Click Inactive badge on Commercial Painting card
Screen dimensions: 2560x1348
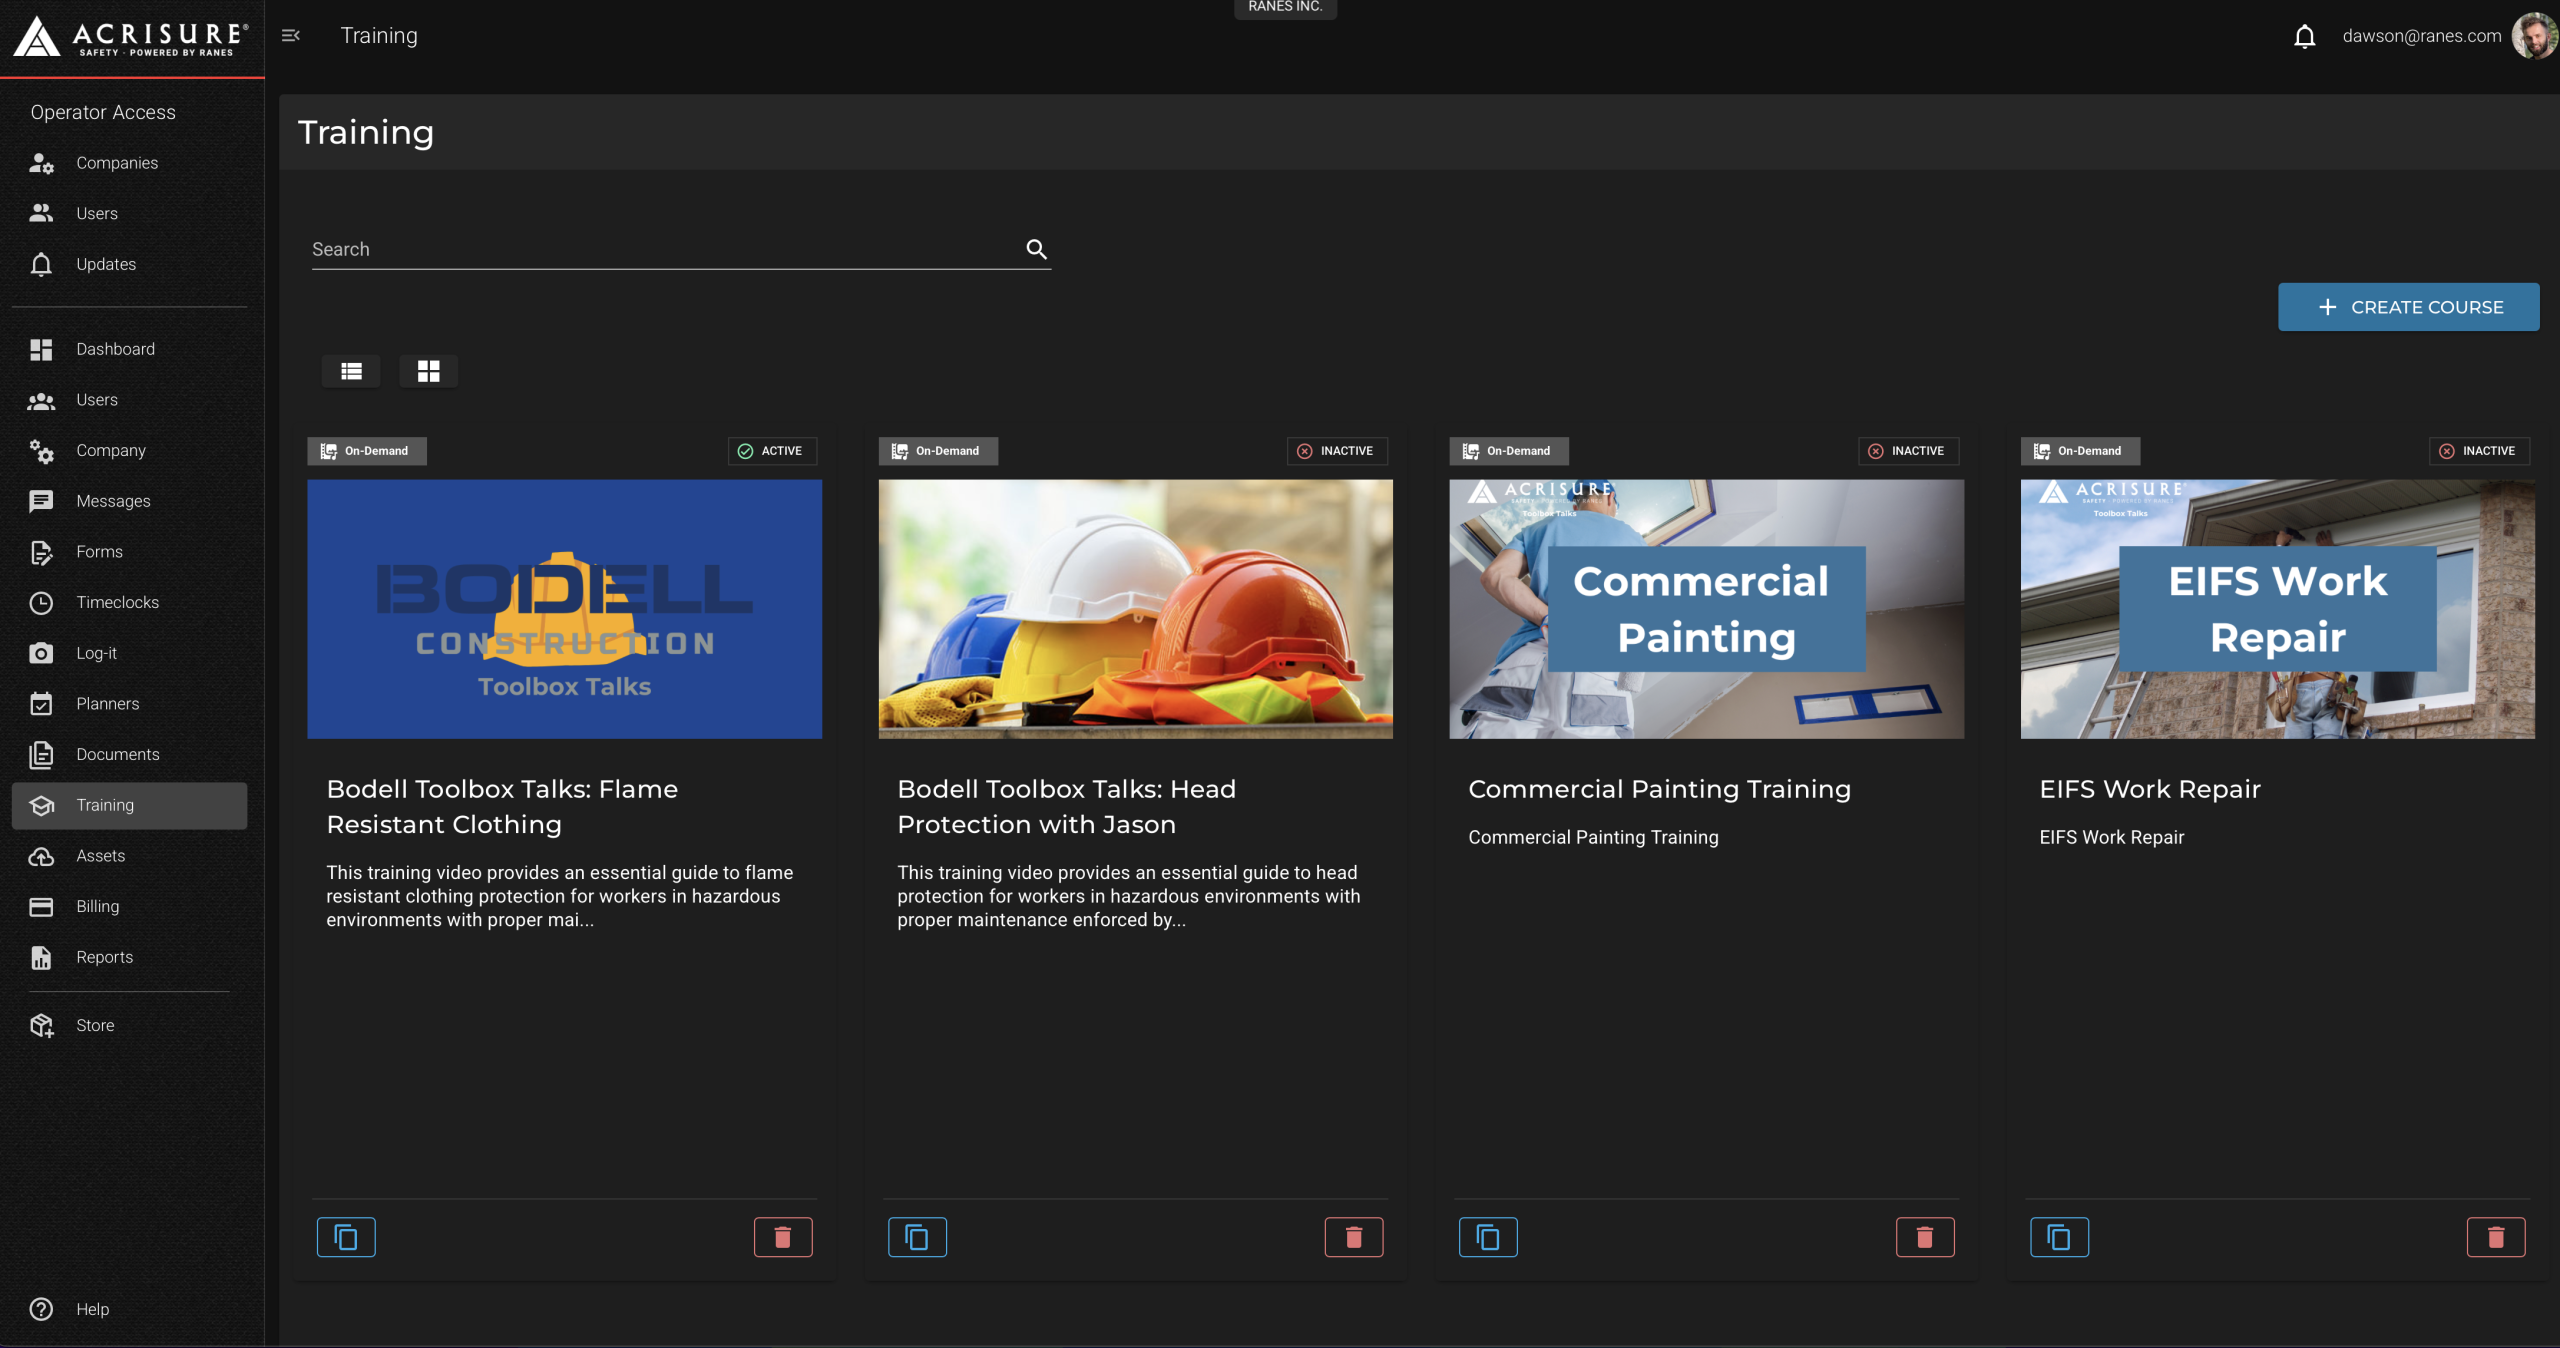(x=1908, y=451)
